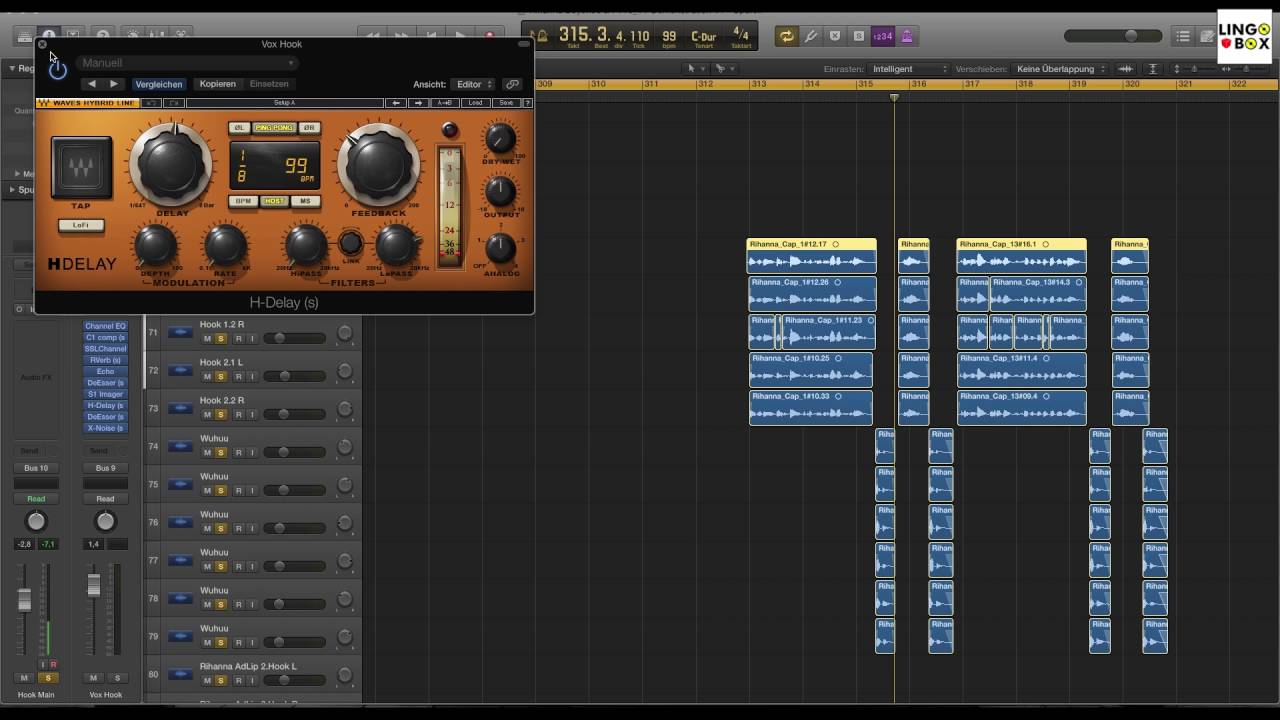Click the Kopieren button
1280x720 pixels.
217,84
